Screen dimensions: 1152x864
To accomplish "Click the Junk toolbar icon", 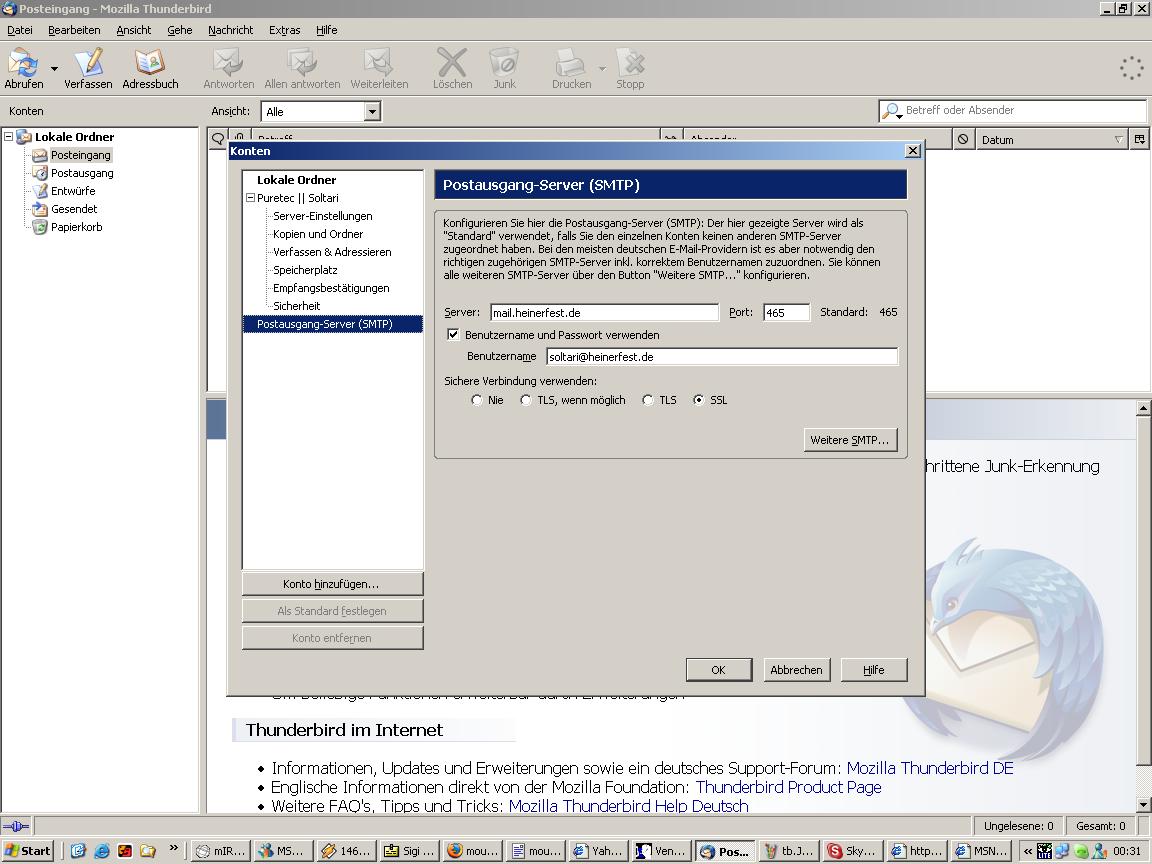I will point(505,68).
